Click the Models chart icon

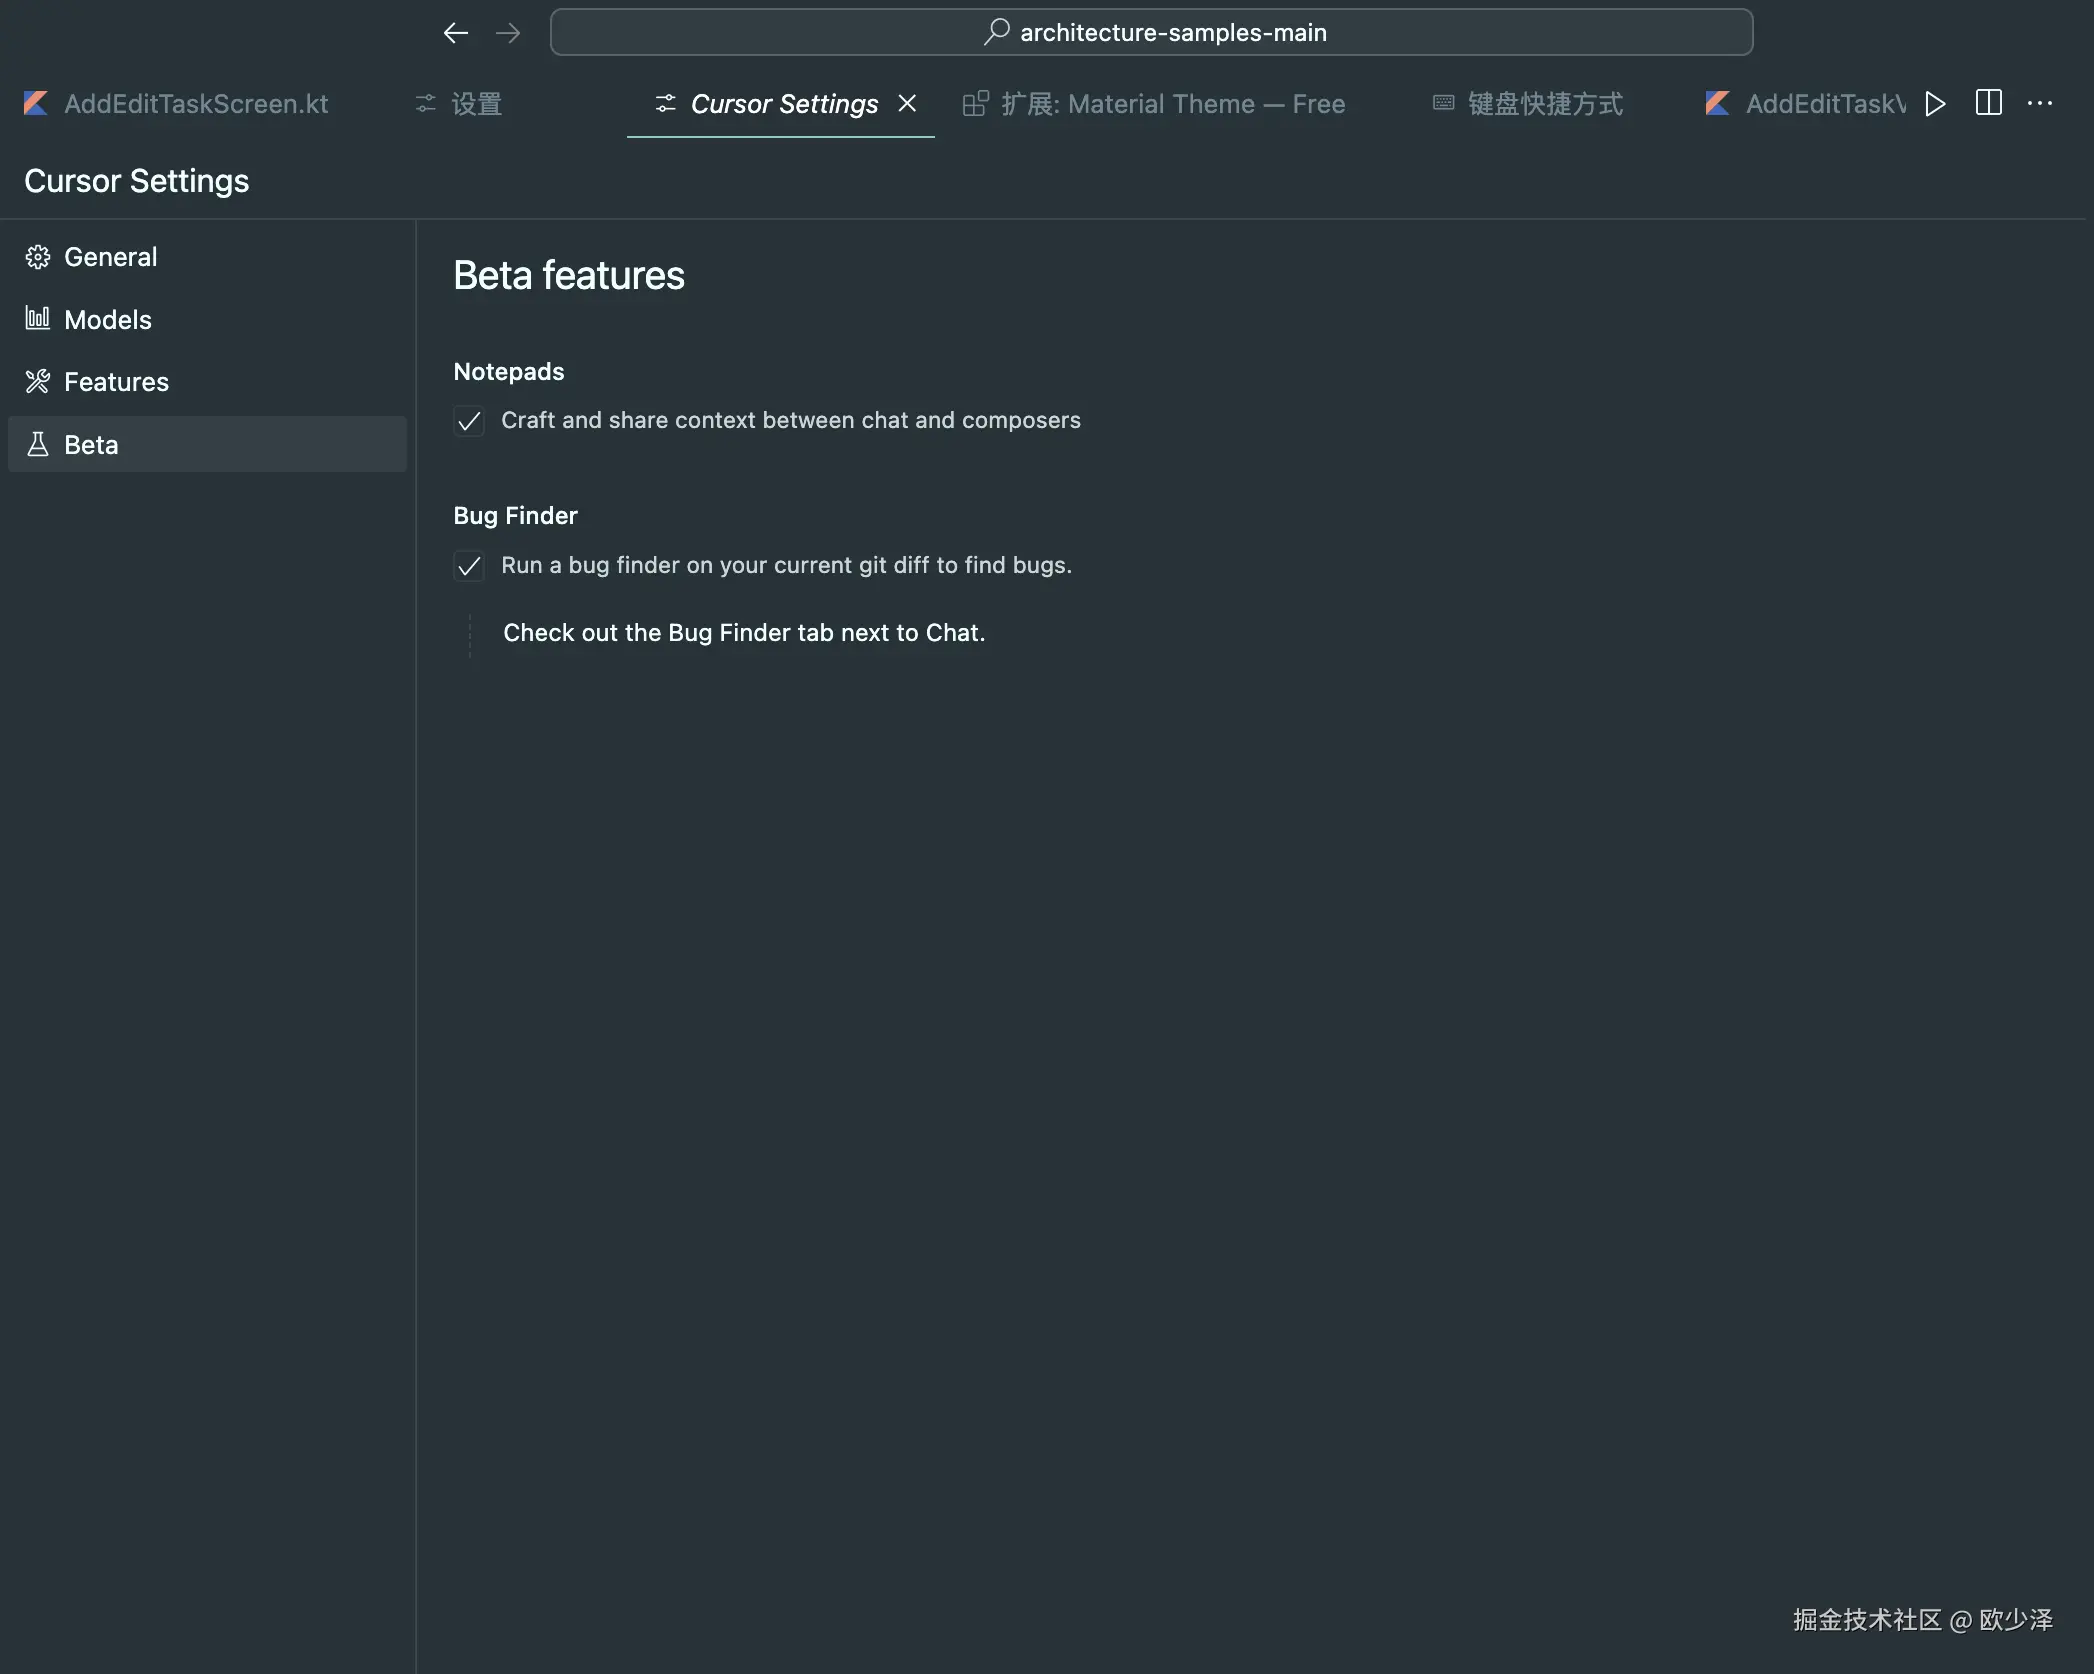(x=38, y=319)
